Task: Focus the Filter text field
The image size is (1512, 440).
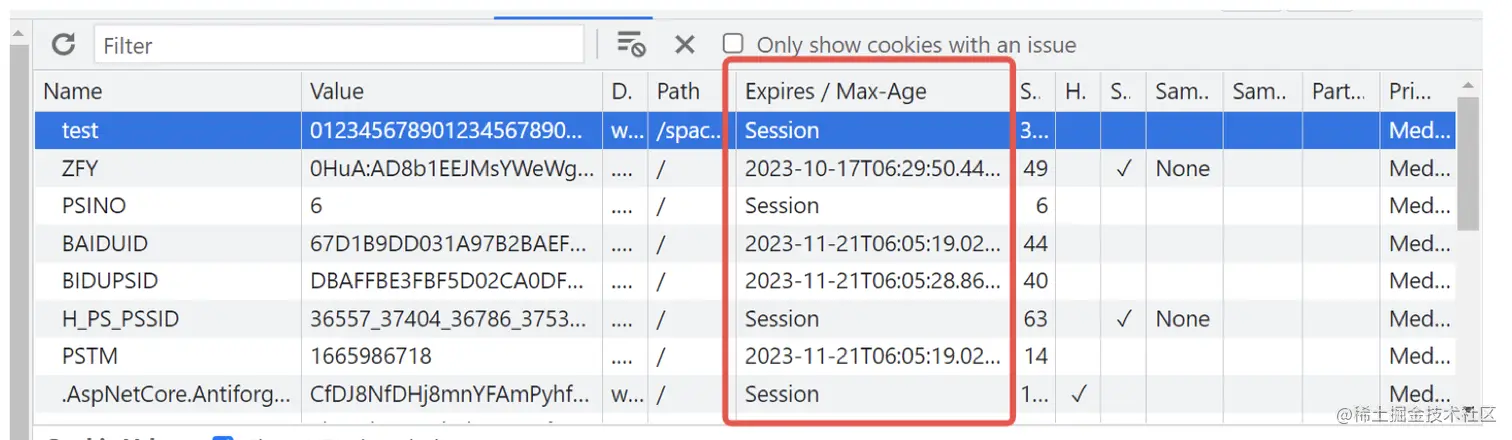Action: pyautogui.click(x=338, y=45)
